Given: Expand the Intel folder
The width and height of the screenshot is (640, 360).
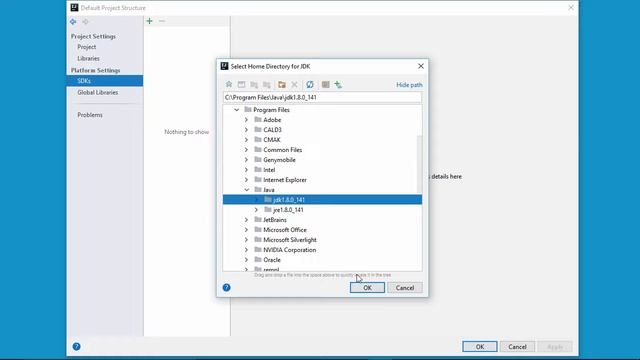Looking at the screenshot, I should click(247, 170).
